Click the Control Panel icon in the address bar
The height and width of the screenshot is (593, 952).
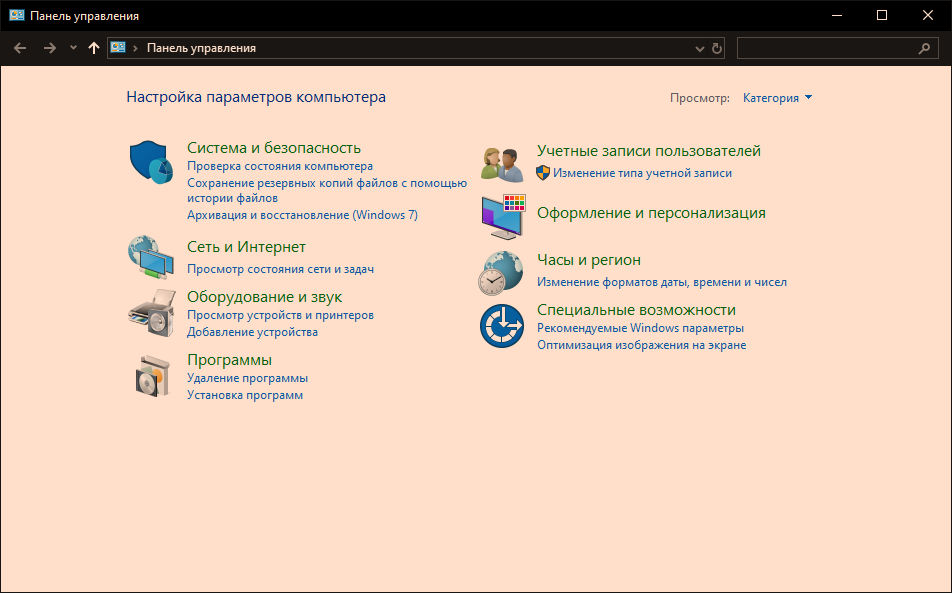[118, 47]
